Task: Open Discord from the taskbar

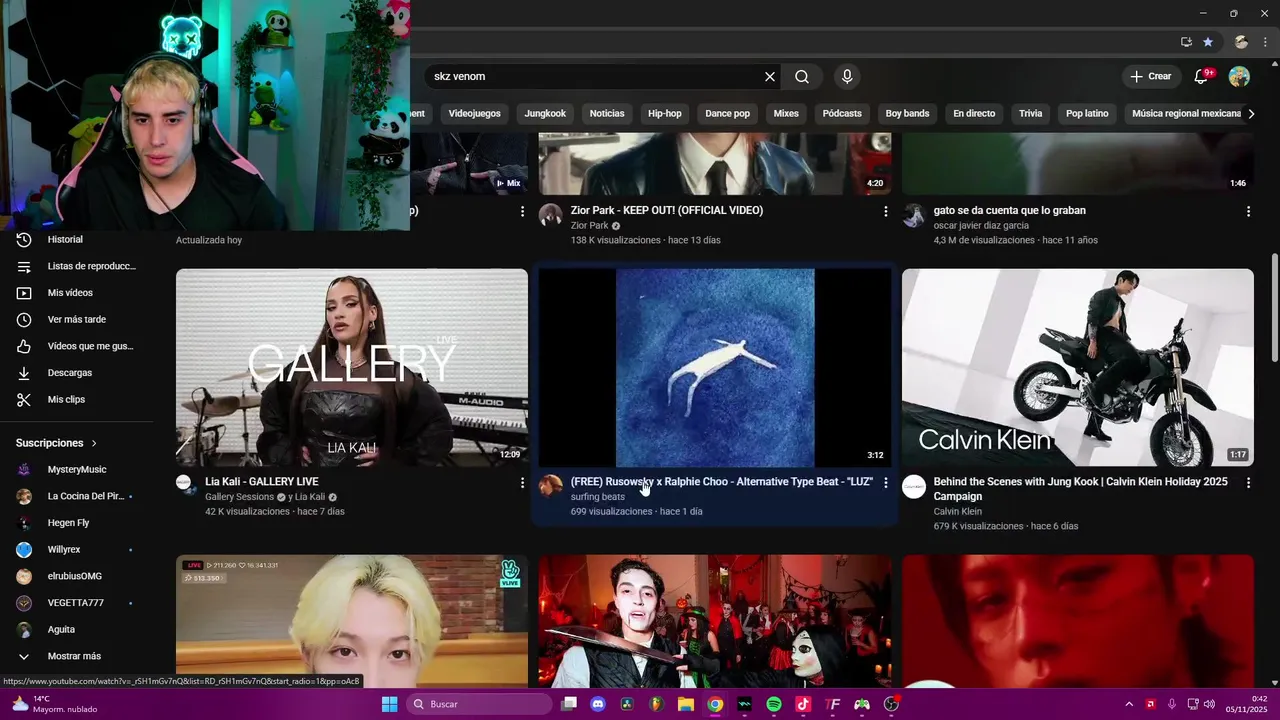Action: click(x=598, y=704)
